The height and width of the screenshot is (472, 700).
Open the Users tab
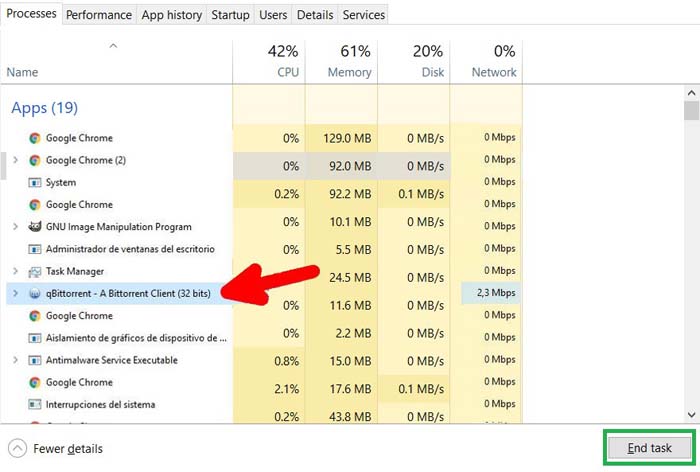pos(273,15)
